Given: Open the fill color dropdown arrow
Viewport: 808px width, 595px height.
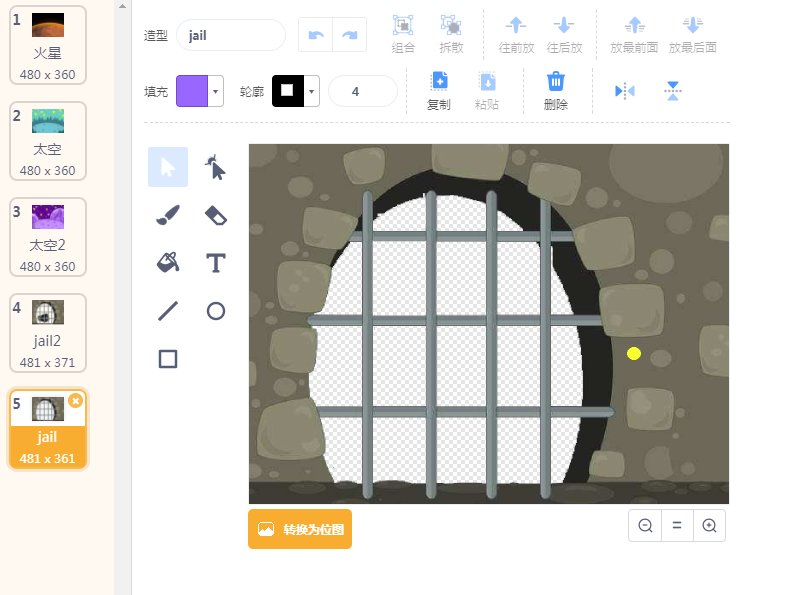Looking at the screenshot, I should [x=215, y=91].
